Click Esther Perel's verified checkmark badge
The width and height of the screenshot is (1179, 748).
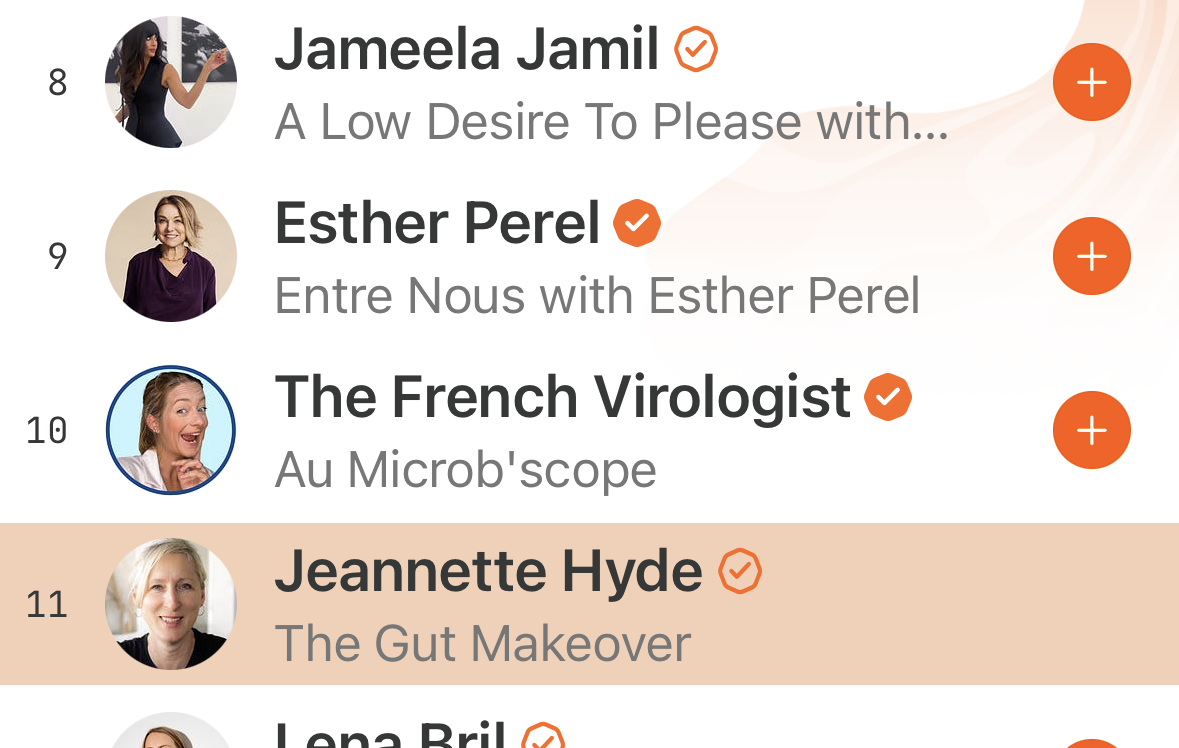point(637,223)
